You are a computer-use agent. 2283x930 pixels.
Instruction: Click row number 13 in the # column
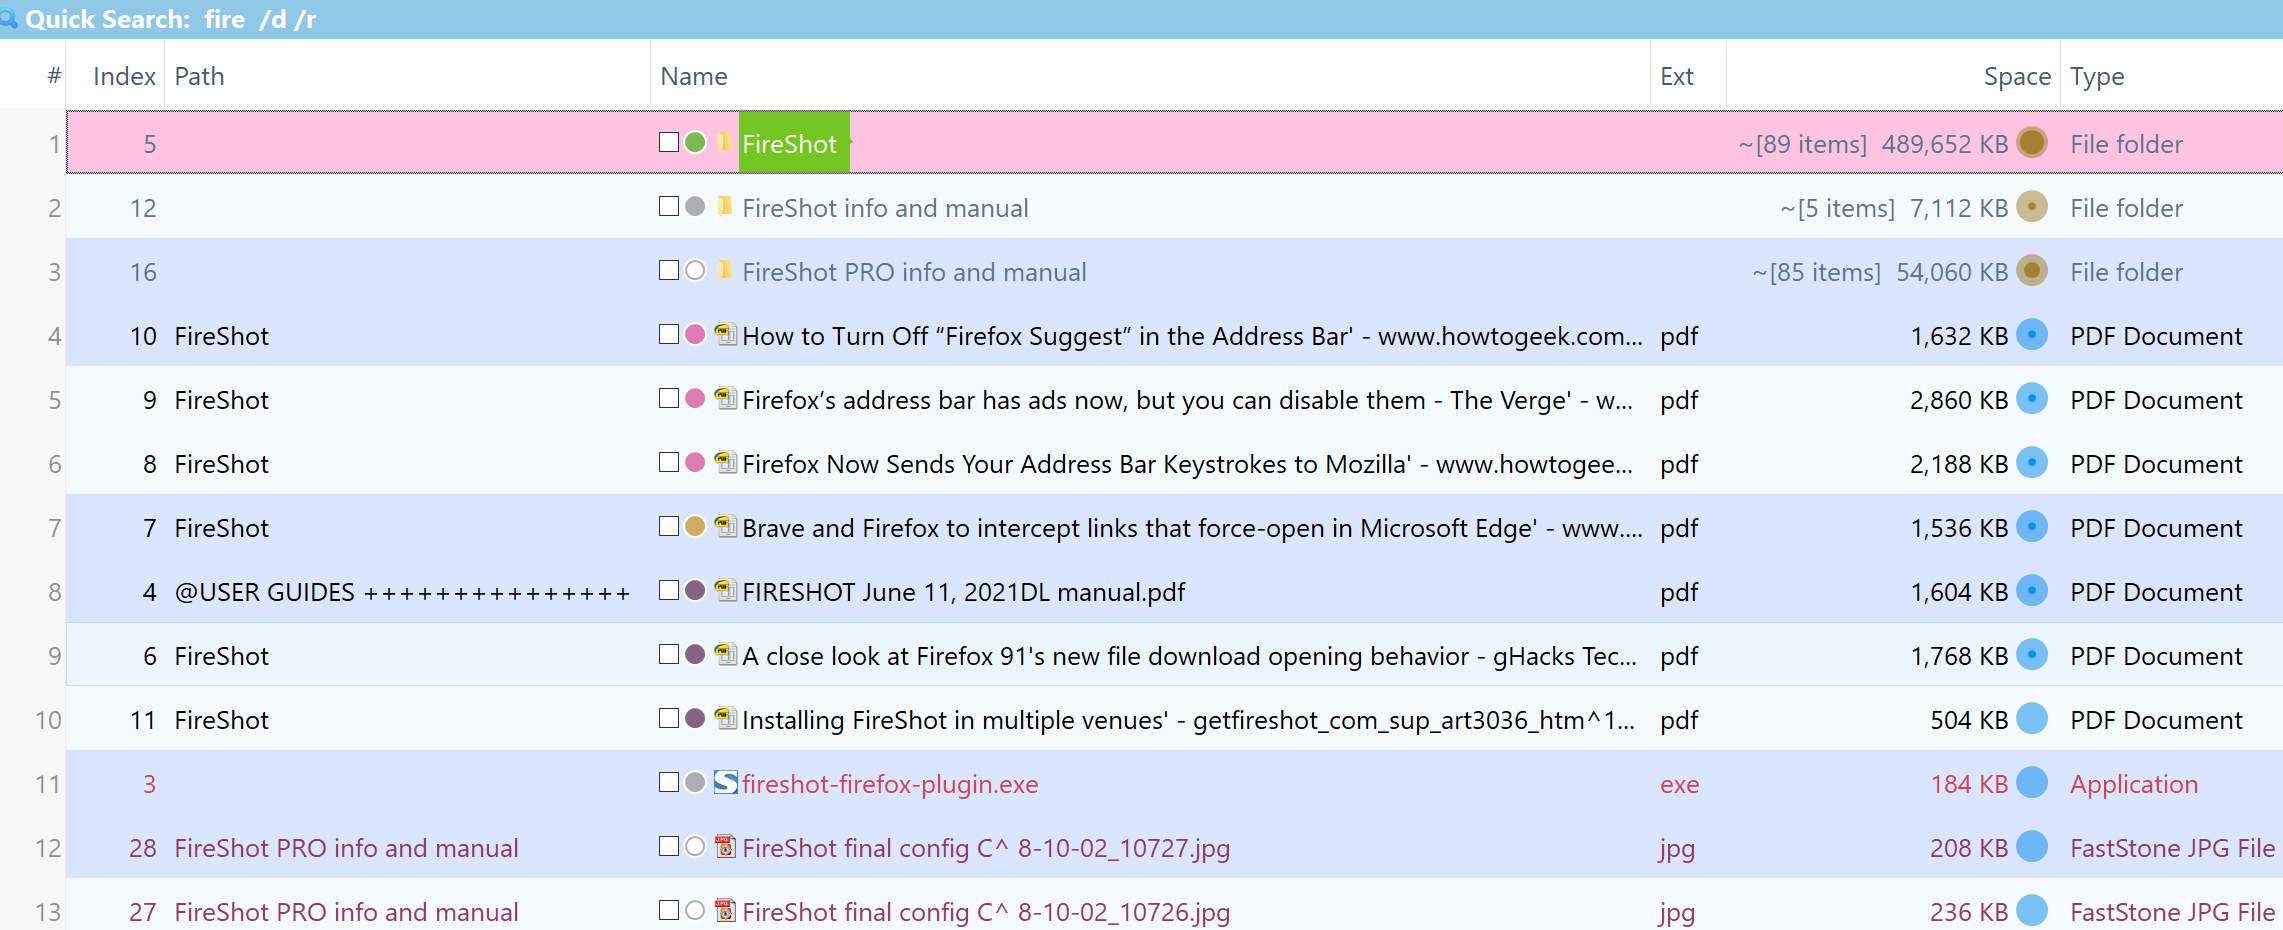pos(47,912)
